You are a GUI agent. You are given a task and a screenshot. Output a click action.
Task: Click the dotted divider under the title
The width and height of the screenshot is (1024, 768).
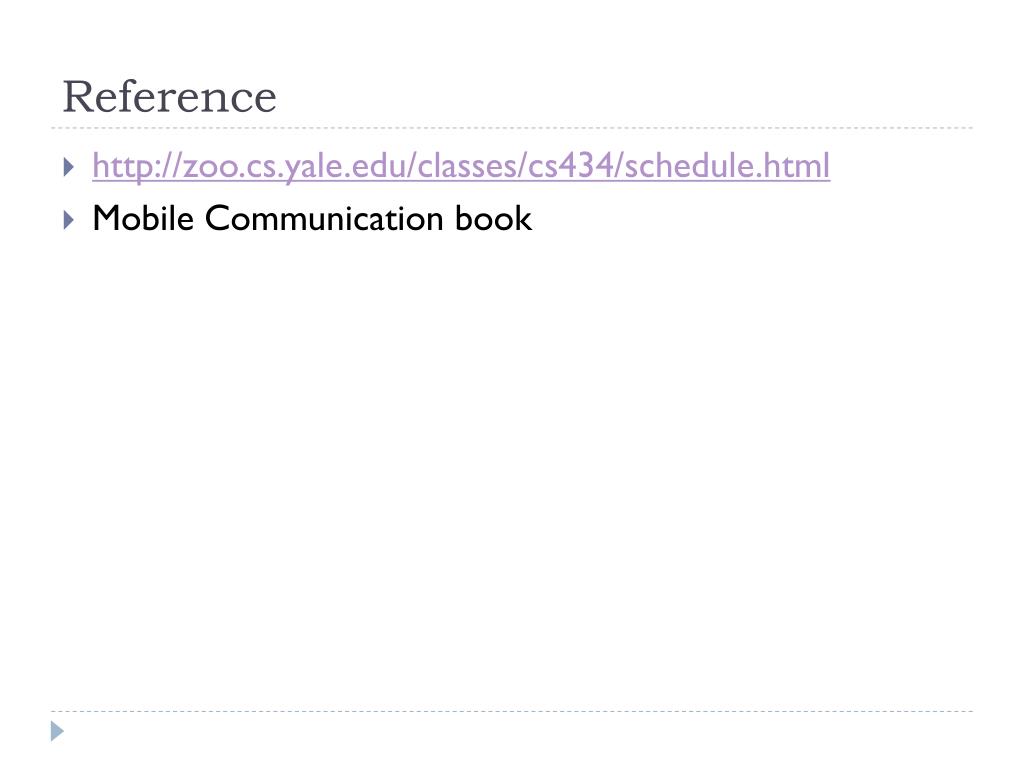[x=512, y=128]
